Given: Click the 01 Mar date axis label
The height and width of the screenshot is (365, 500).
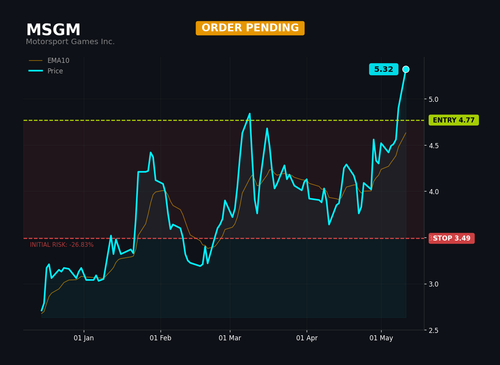Looking at the screenshot, I should point(230,338).
